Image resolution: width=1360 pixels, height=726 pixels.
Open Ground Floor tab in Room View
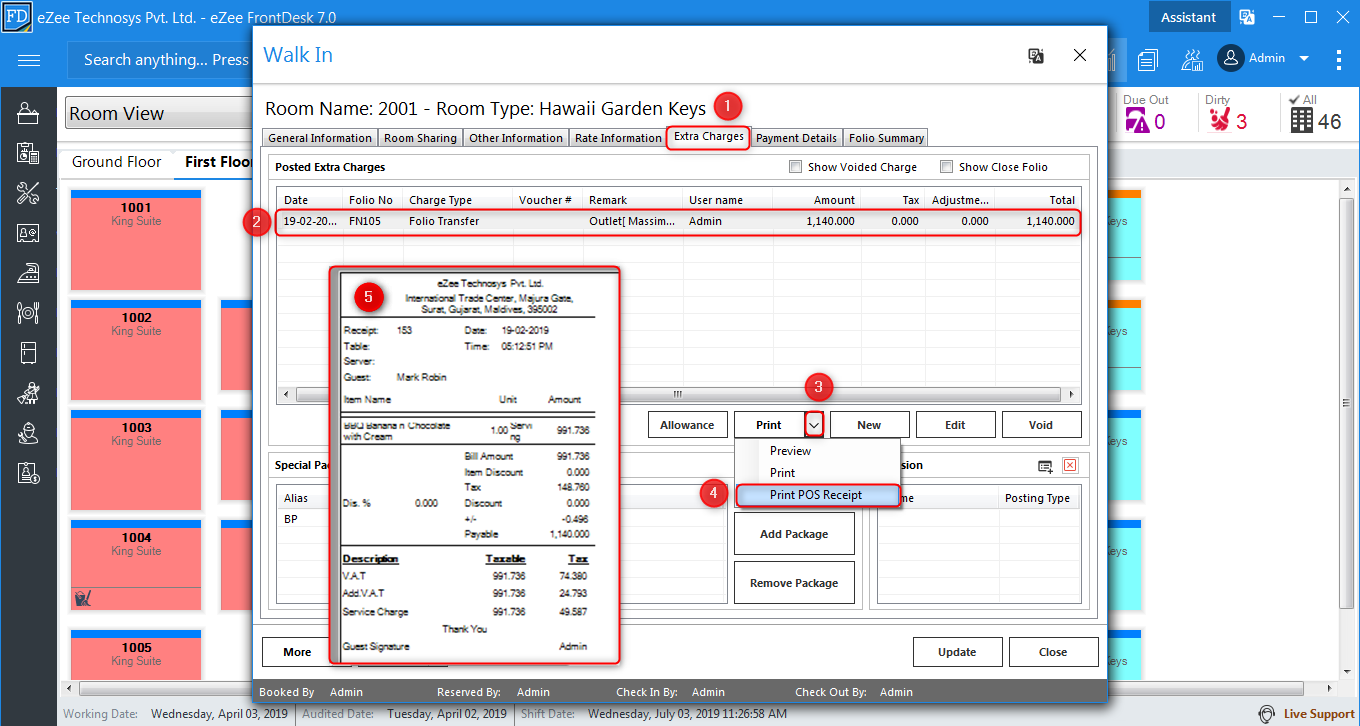click(116, 162)
